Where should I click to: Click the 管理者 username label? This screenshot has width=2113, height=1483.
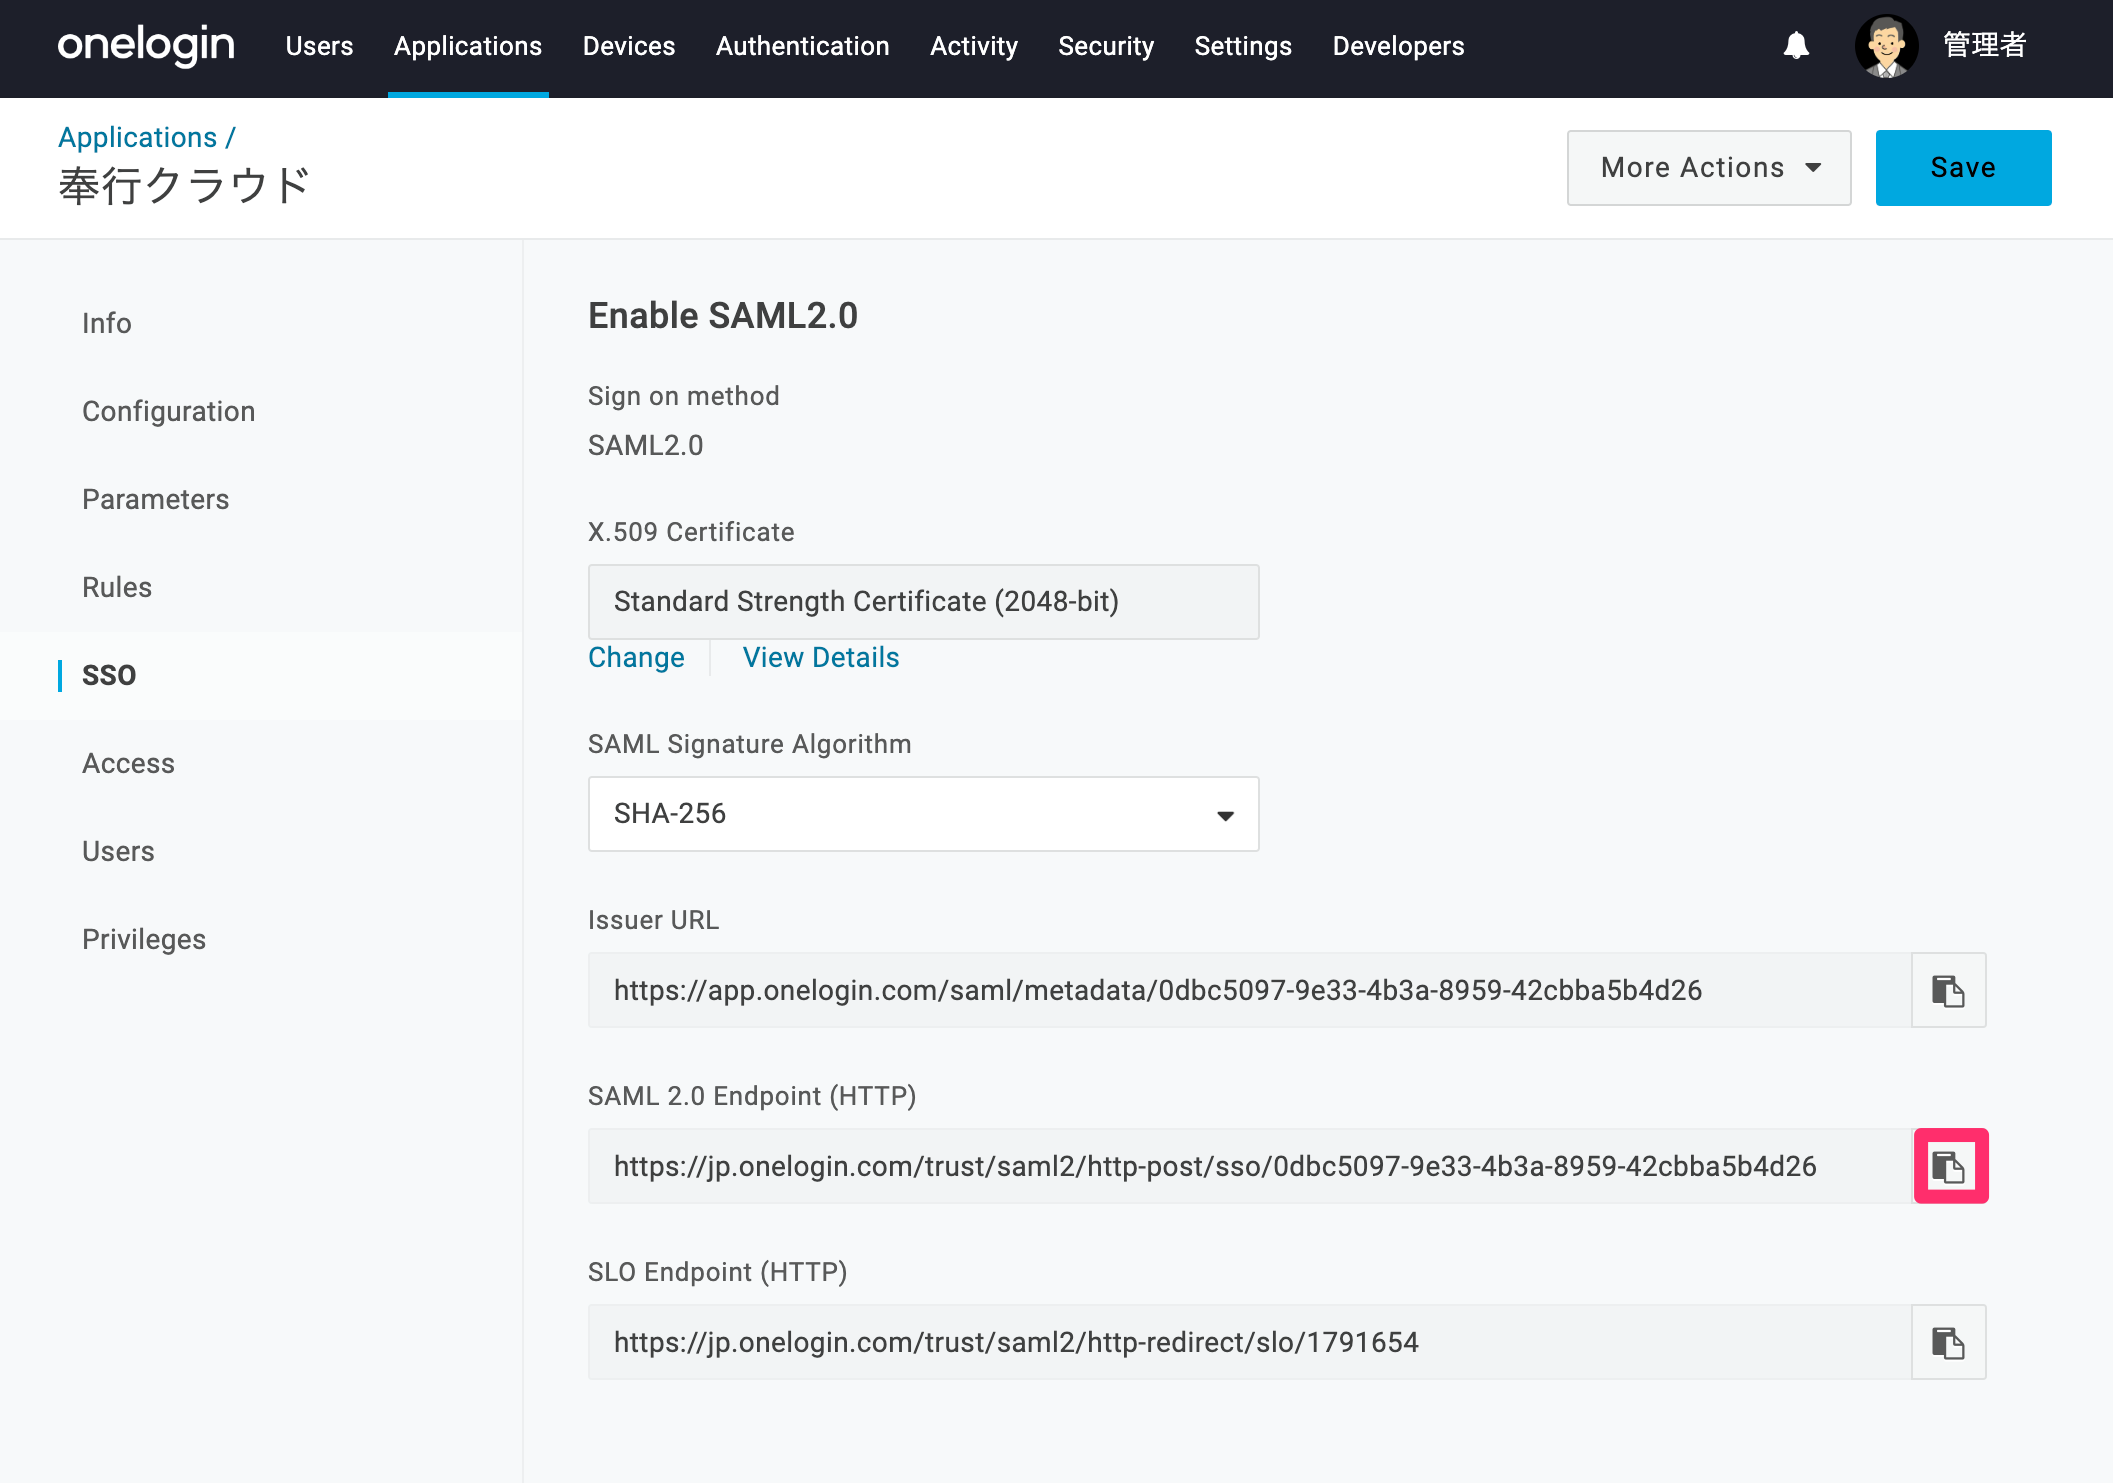pos(1984,46)
